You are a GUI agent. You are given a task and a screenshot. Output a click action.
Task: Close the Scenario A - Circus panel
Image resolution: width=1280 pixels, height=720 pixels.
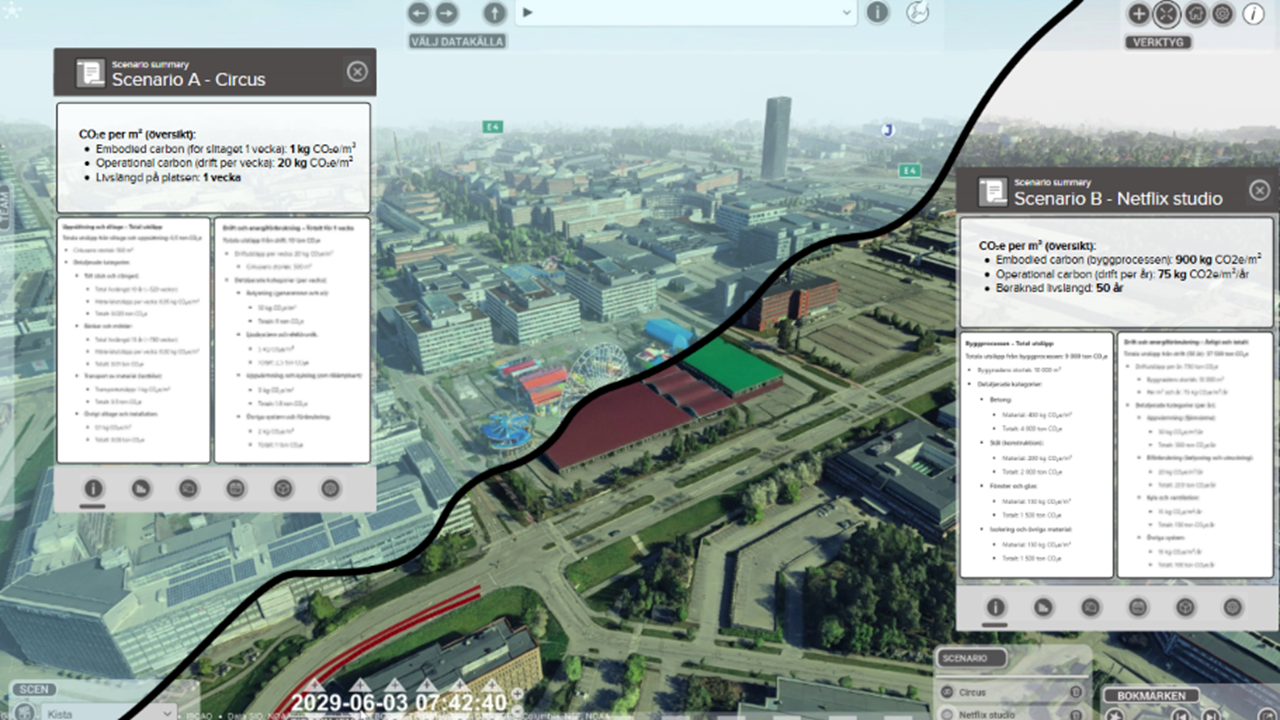(357, 72)
